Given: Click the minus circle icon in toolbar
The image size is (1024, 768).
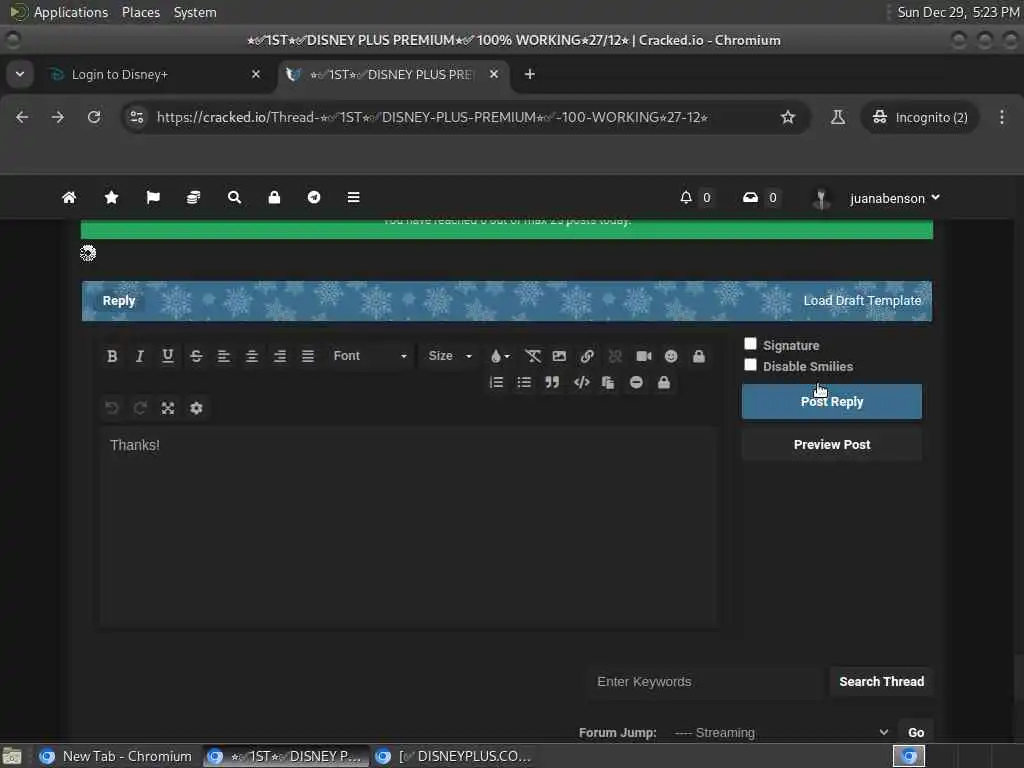Looking at the screenshot, I should pyautogui.click(x=636, y=383).
